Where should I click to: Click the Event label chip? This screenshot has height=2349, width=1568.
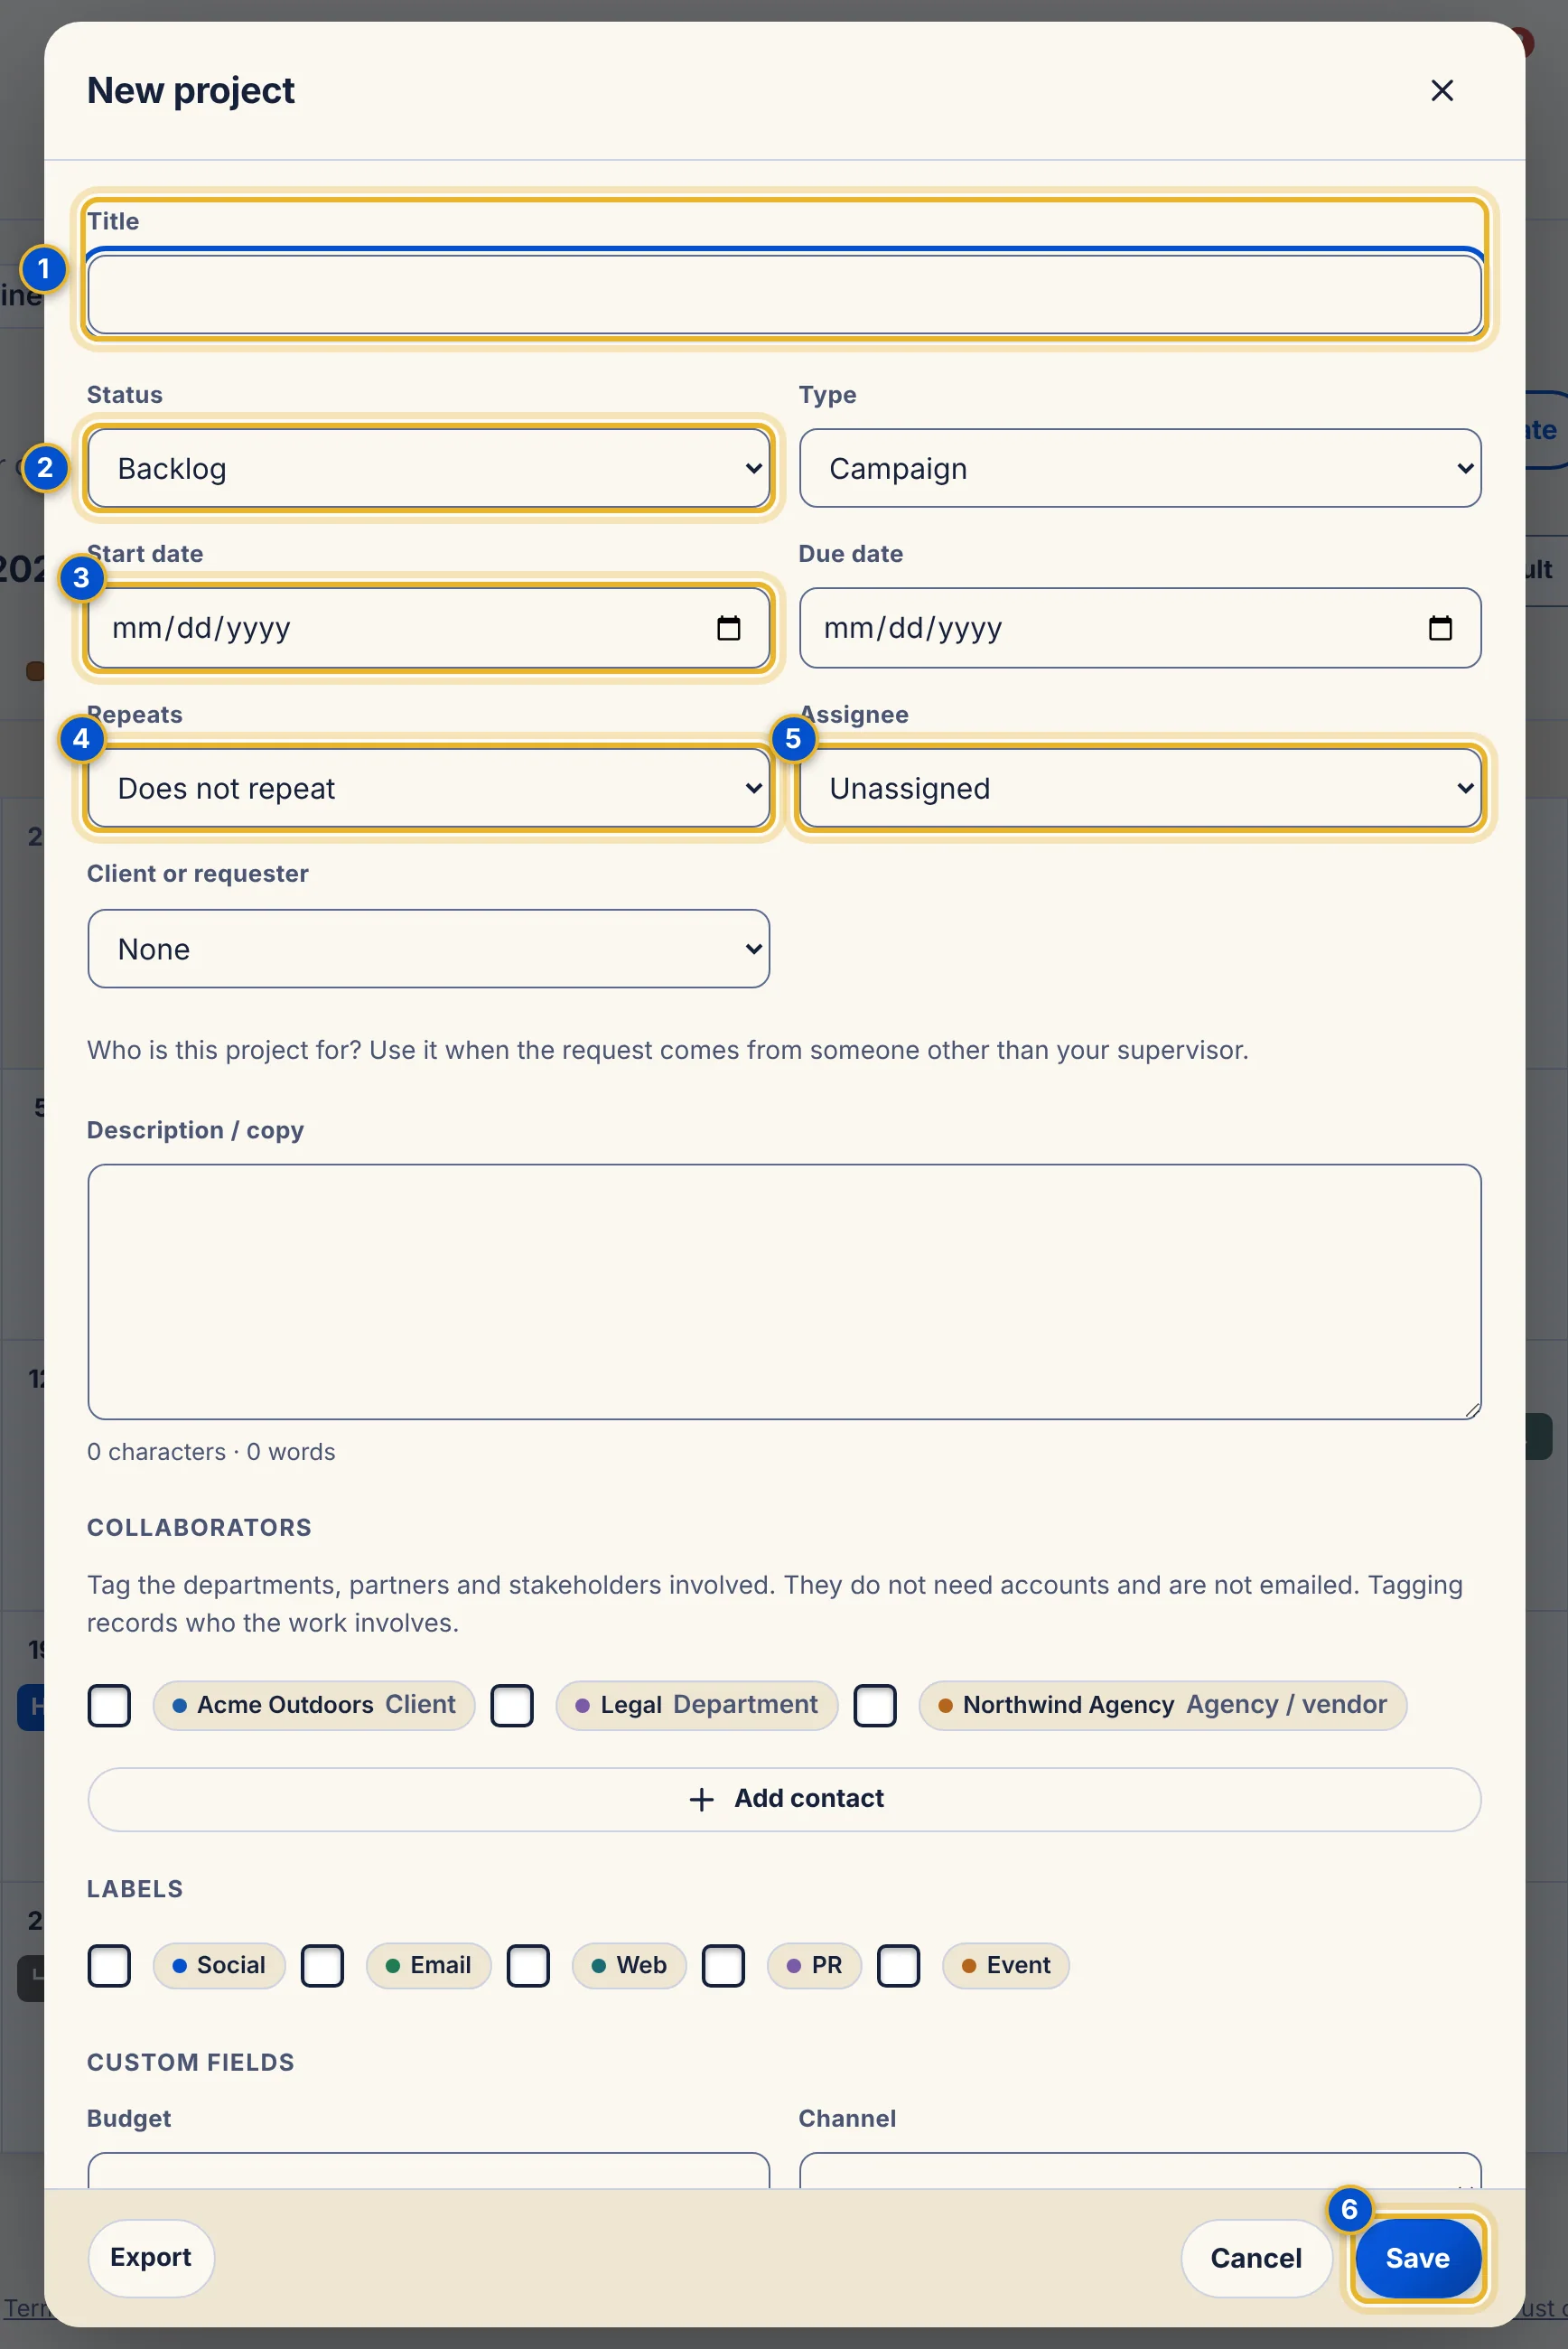pyautogui.click(x=1006, y=1965)
